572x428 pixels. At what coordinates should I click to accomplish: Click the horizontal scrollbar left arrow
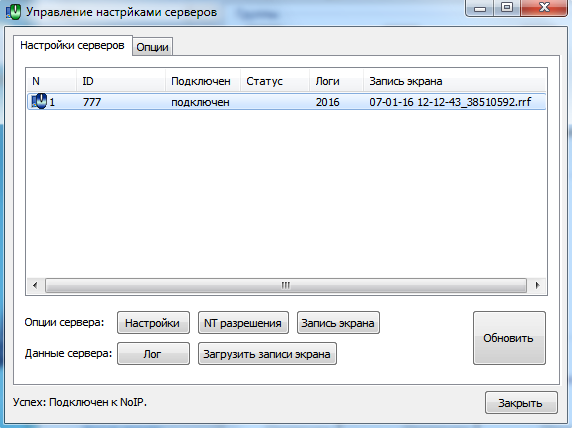coord(35,285)
